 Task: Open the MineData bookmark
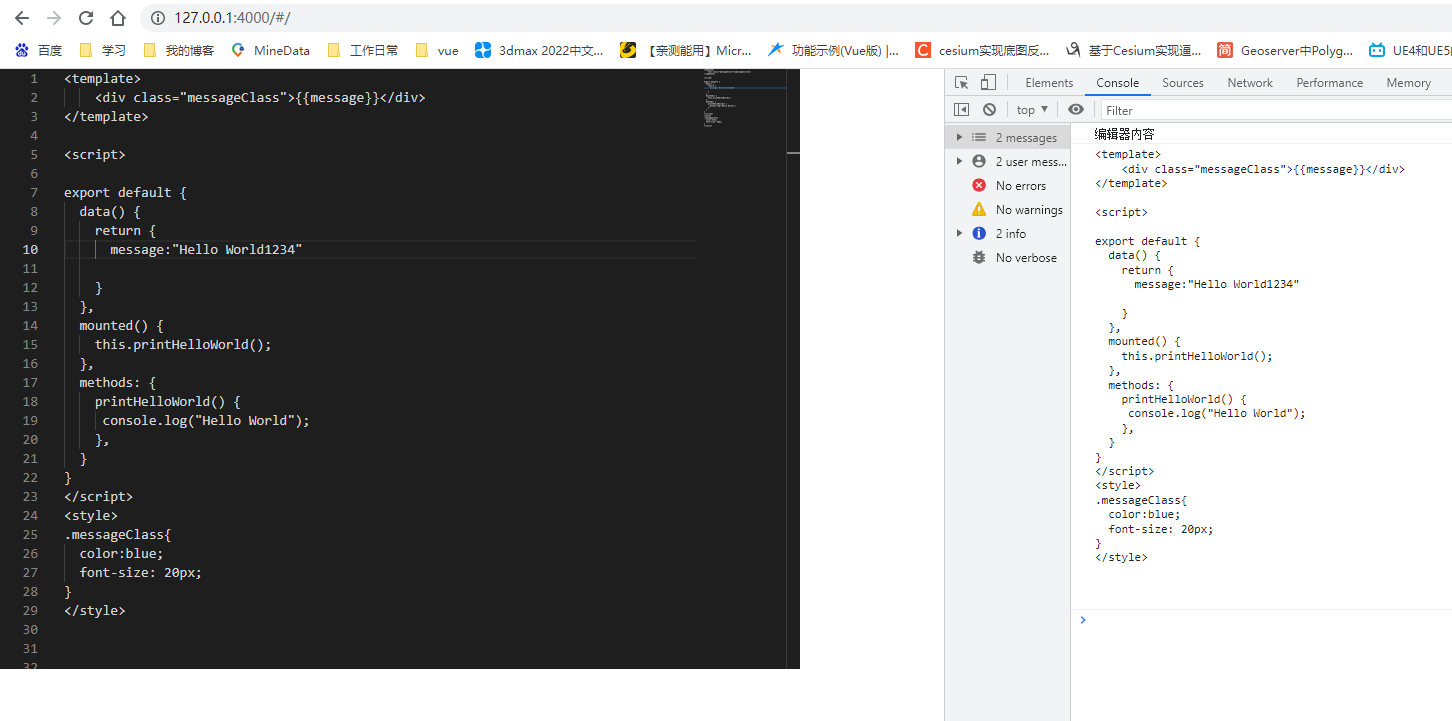[x=270, y=50]
